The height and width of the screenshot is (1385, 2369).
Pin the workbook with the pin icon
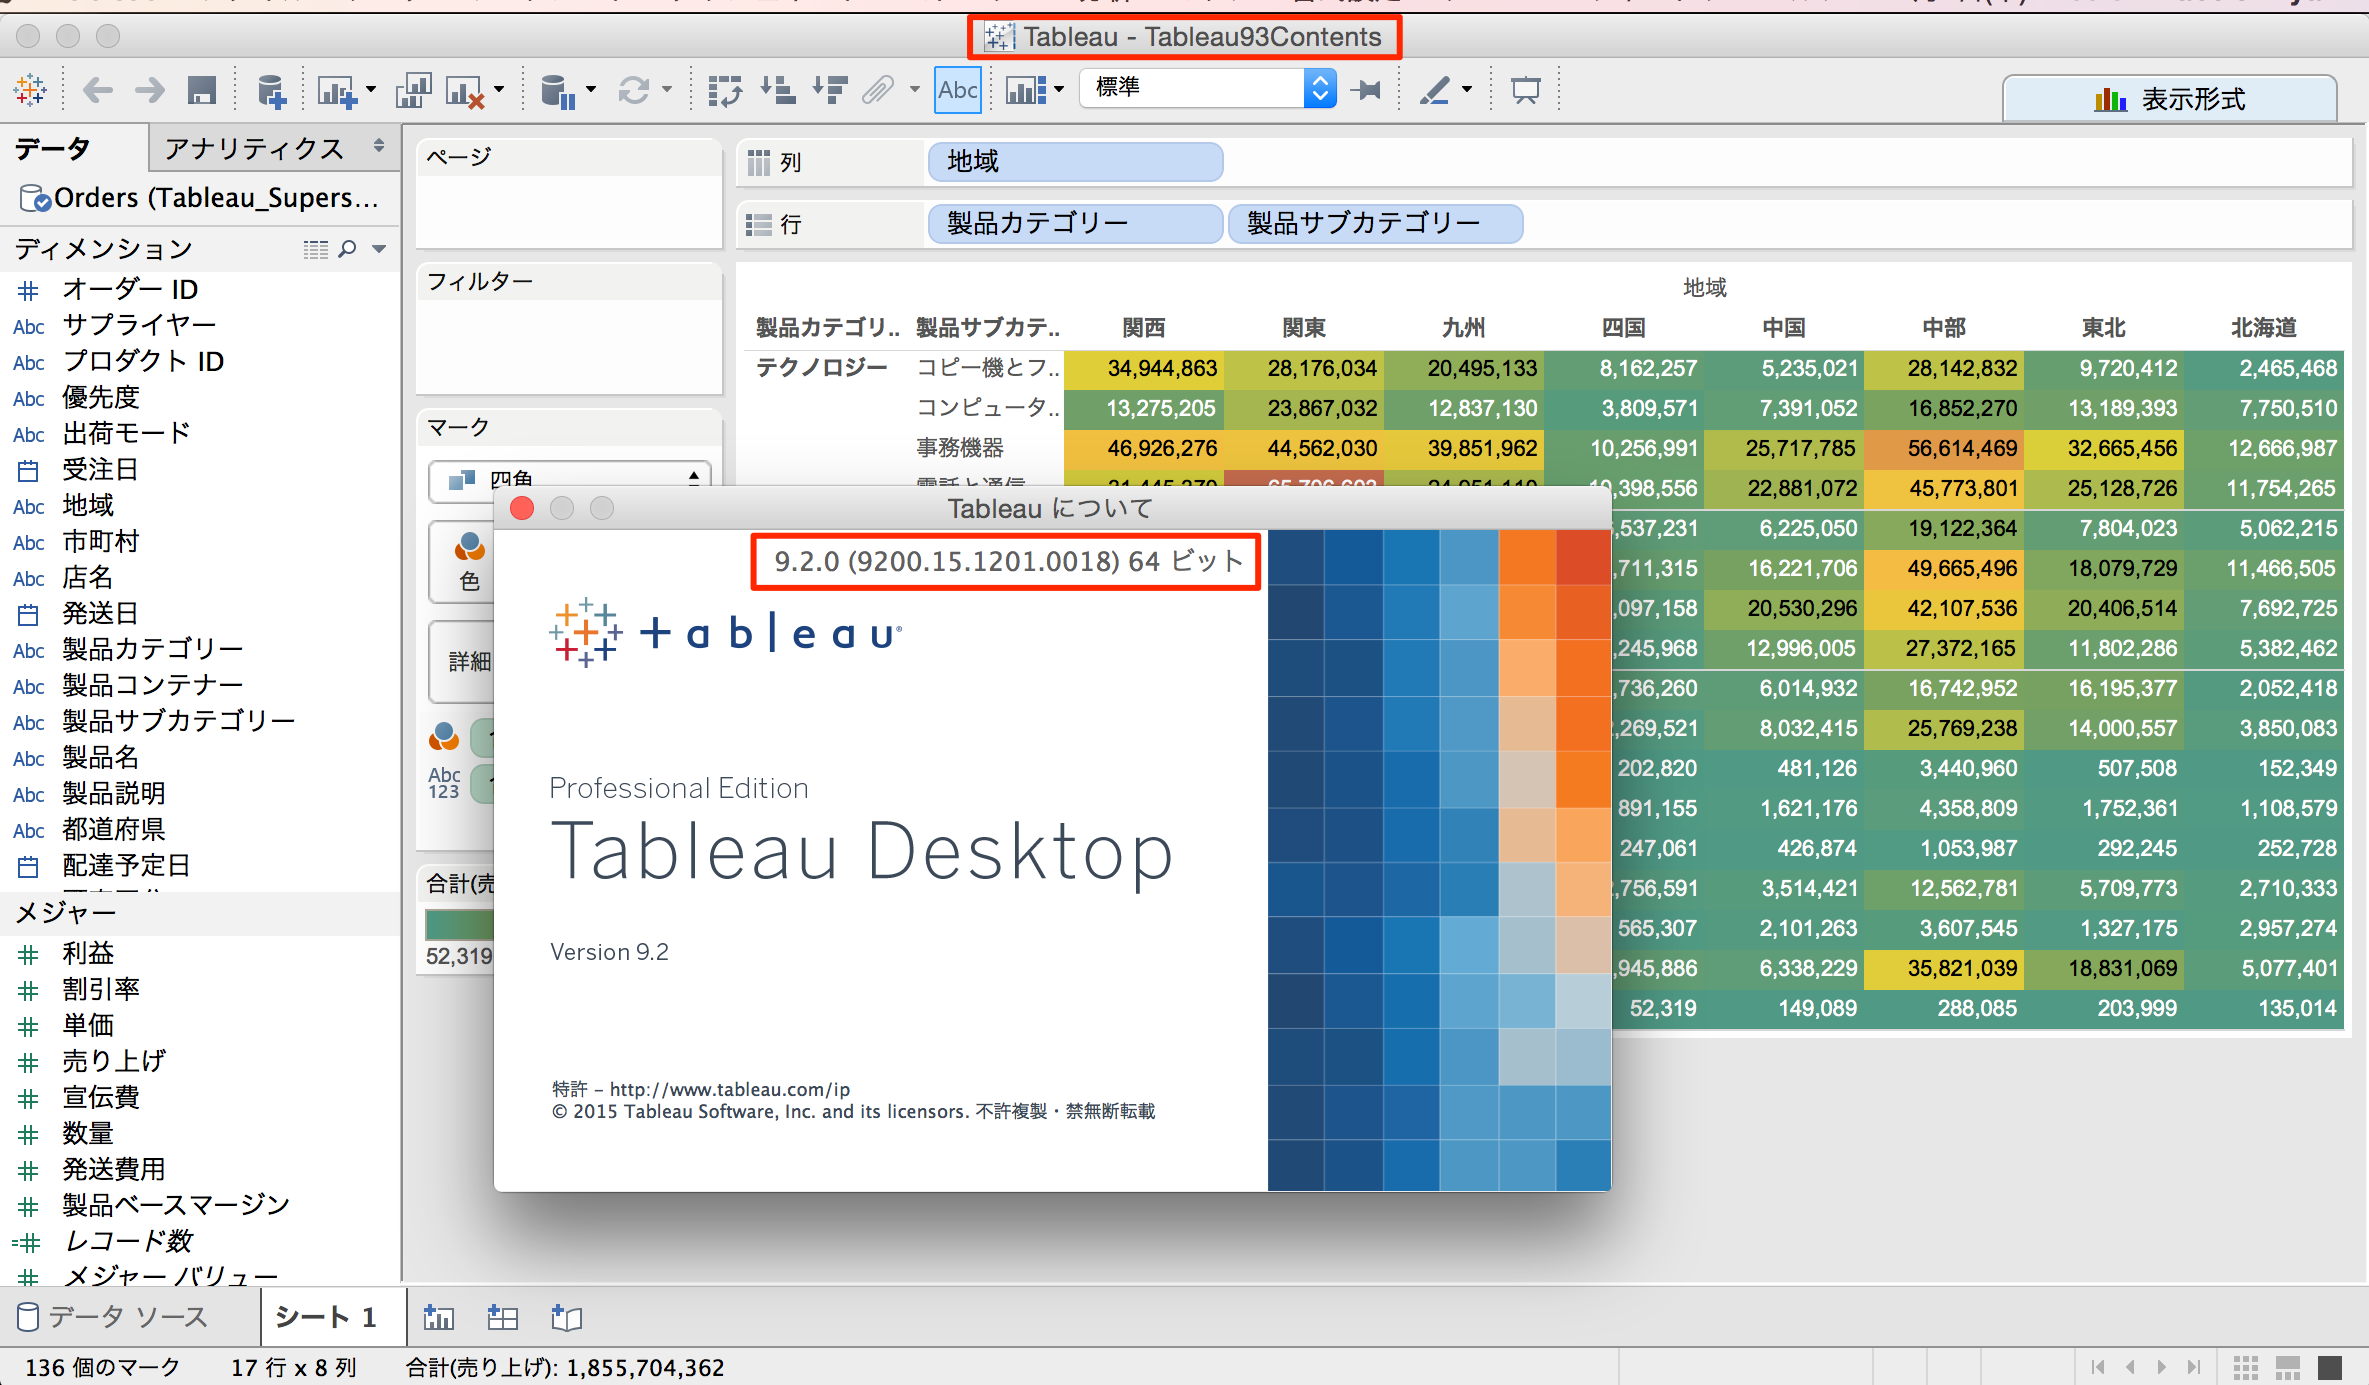[x=1366, y=90]
